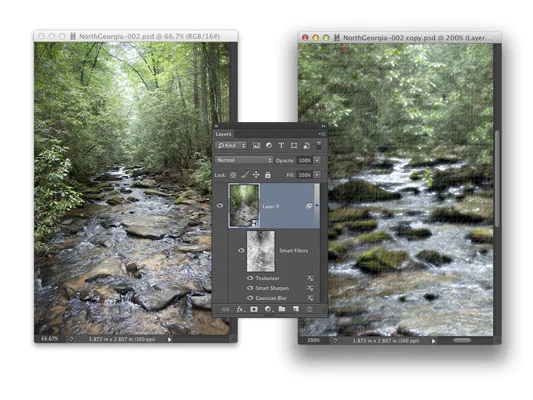Image resolution: width=533 pixels, height=400 pixels.
Task: Click the 200% zoom field
Action: tap(313, 341)
